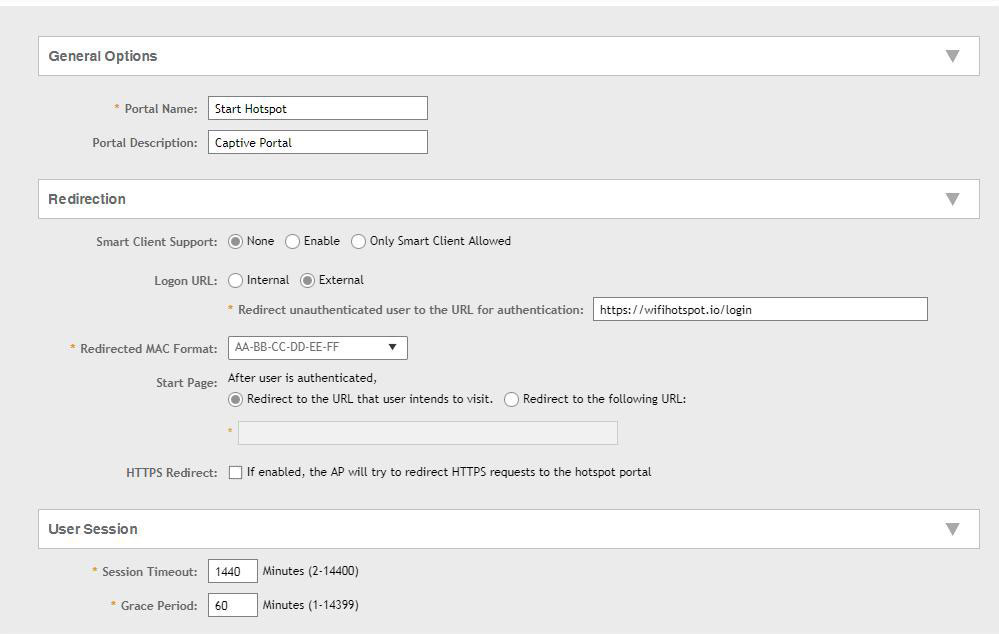Click the authentication redirect URL field
Screen dimensions: 999x634
759,310
